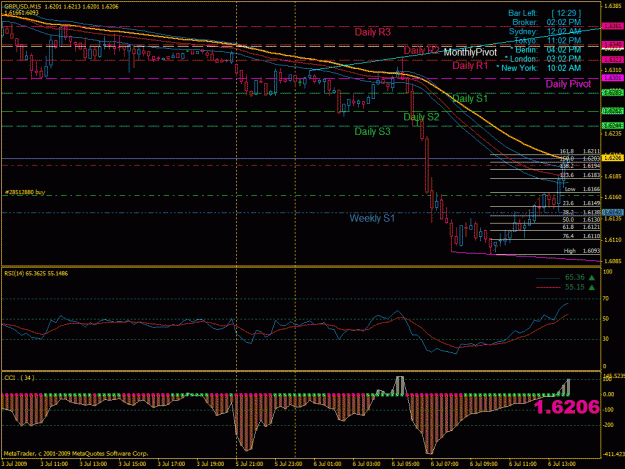Click the RSI value 65.36 in legend

575,277
